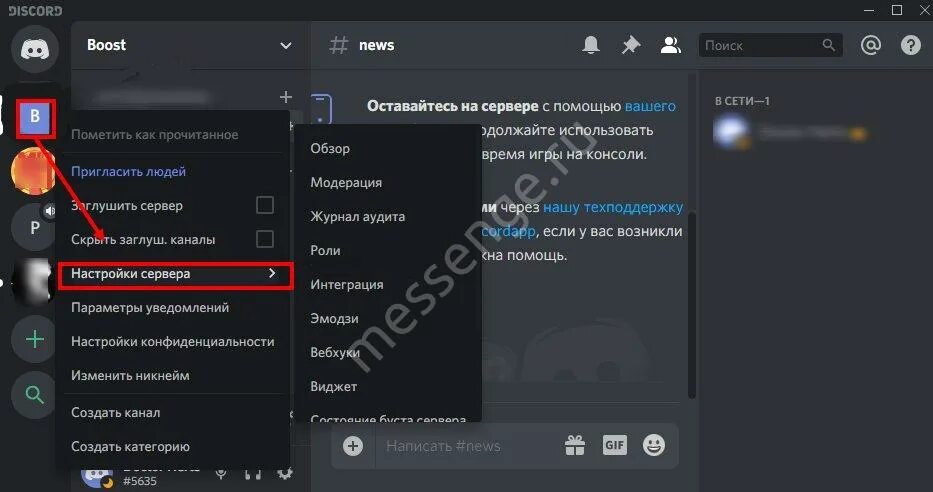Open the blurred gray avatar server
Image resolution: width=933 pixels, height=492 pixels.
pos(35,282)
